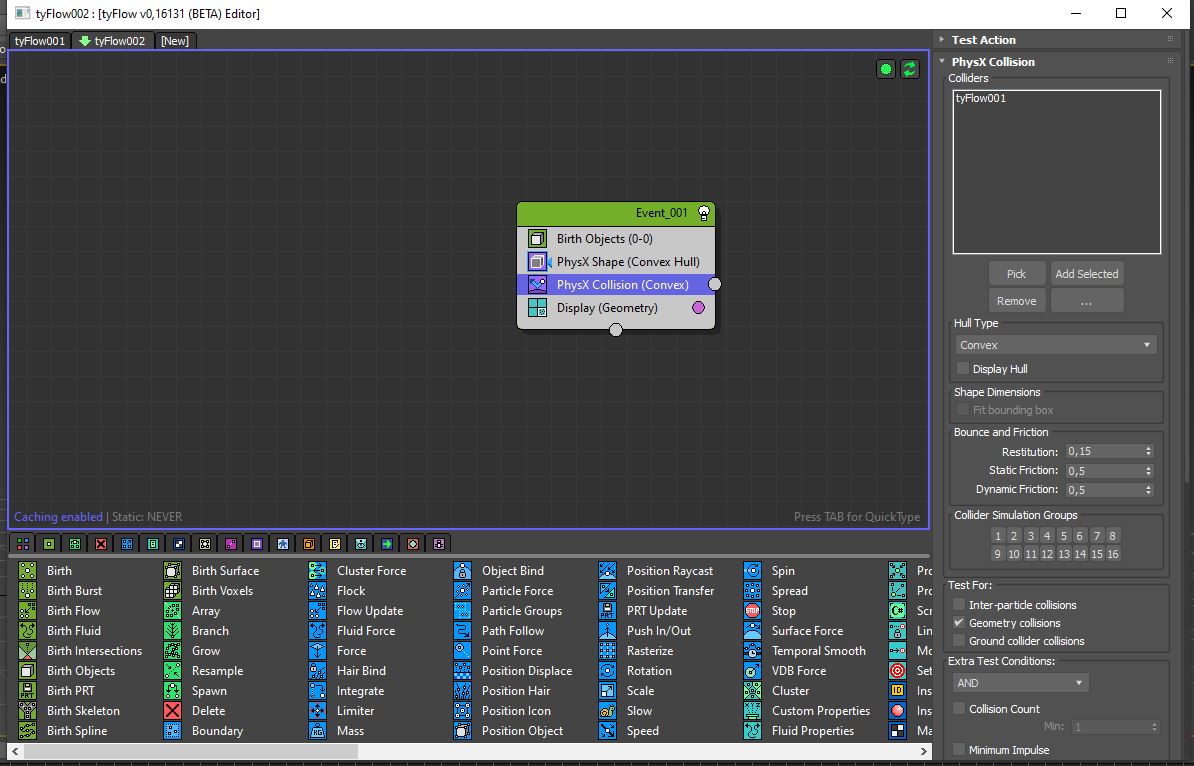Switch to the tyFlow001 tab
This screenshot has width=1194, height=766.
pos(40,41)
